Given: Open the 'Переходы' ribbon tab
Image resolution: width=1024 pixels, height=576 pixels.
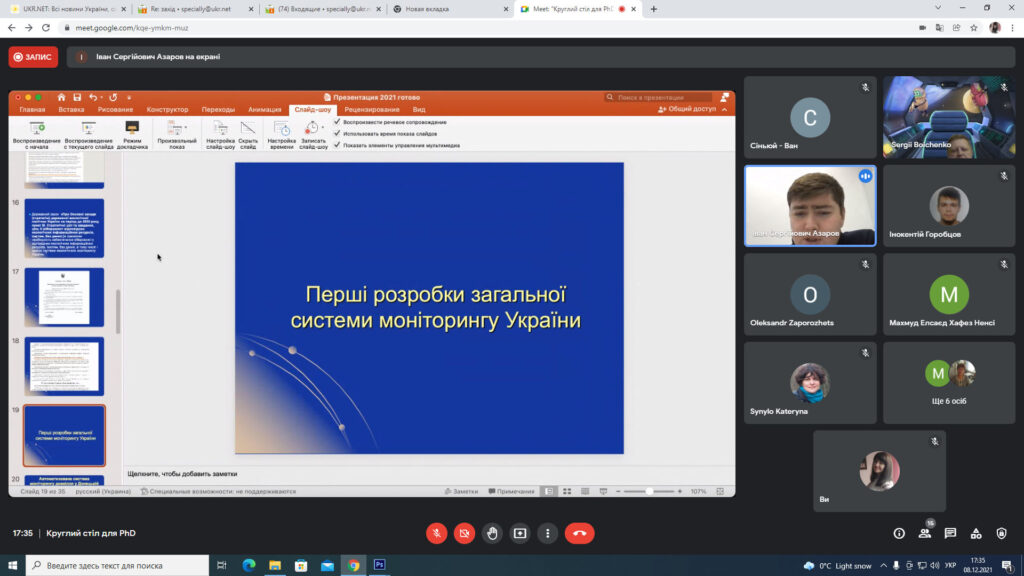Looking at the screenshot, I should pos(218,109).
